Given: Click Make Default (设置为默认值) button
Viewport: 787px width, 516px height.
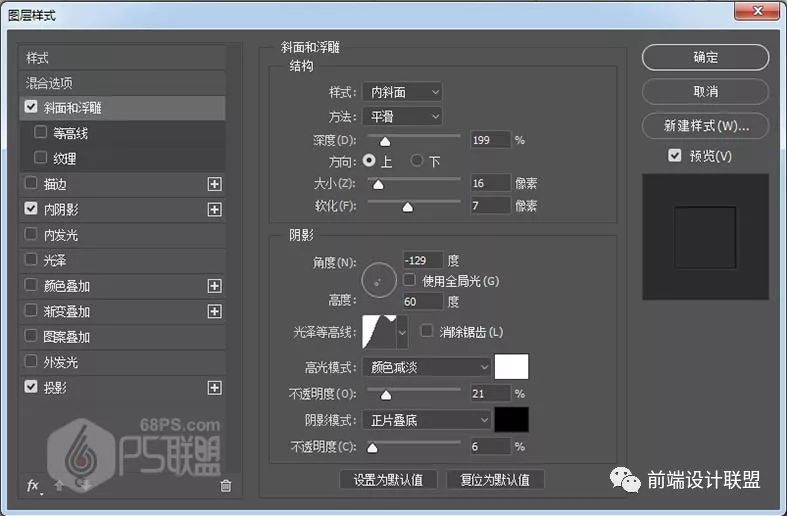Looking at the screenshot, I should point(388,480).
